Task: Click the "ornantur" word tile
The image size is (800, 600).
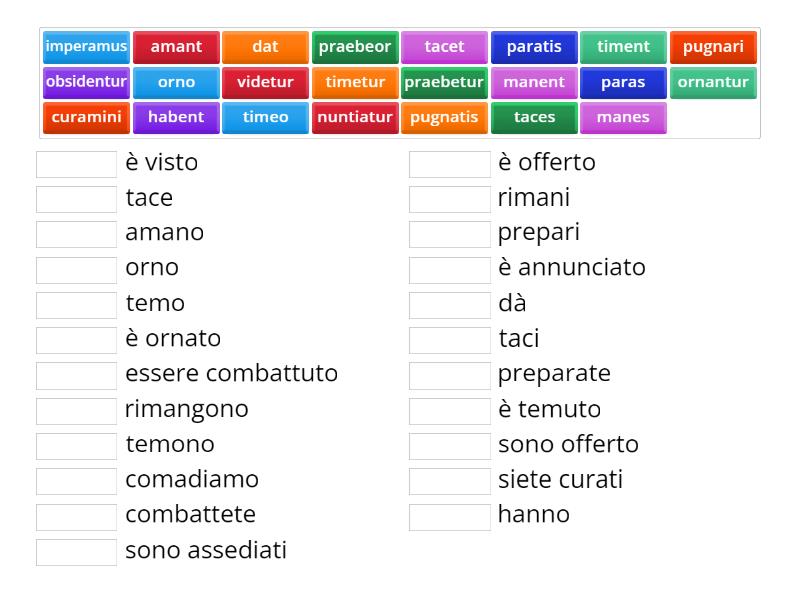Action: pyautogui.click(x=713, y=83)
